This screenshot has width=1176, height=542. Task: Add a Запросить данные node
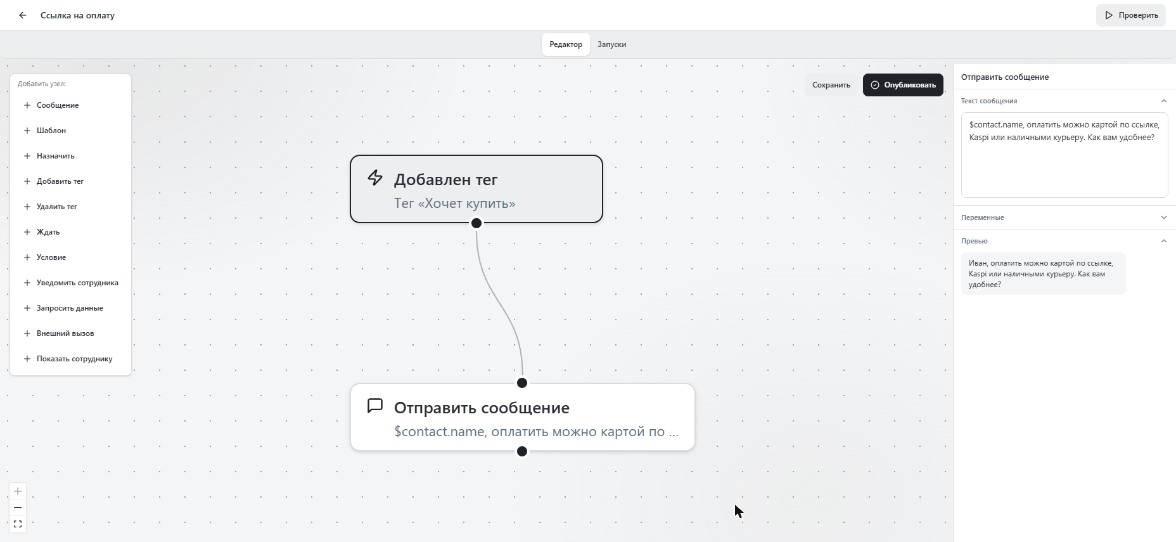coord(70,308)
